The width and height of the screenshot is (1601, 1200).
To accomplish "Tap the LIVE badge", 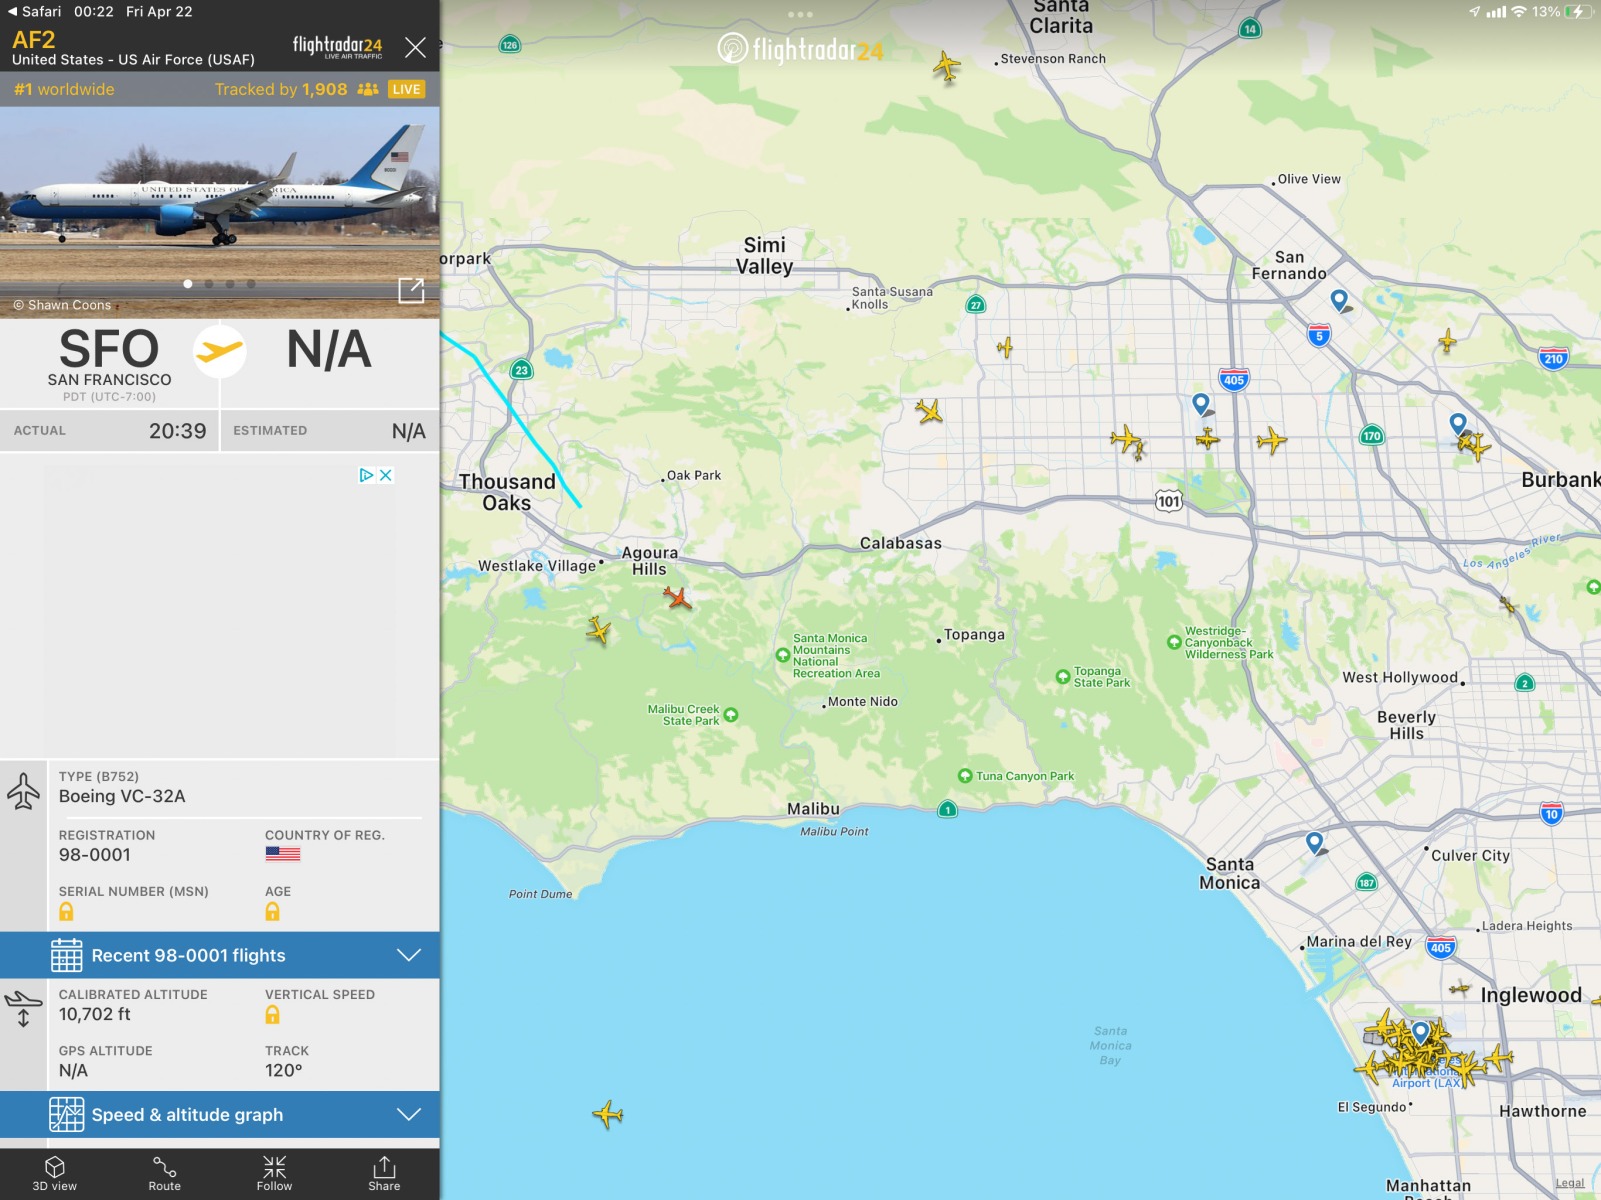I will [406, 89].
